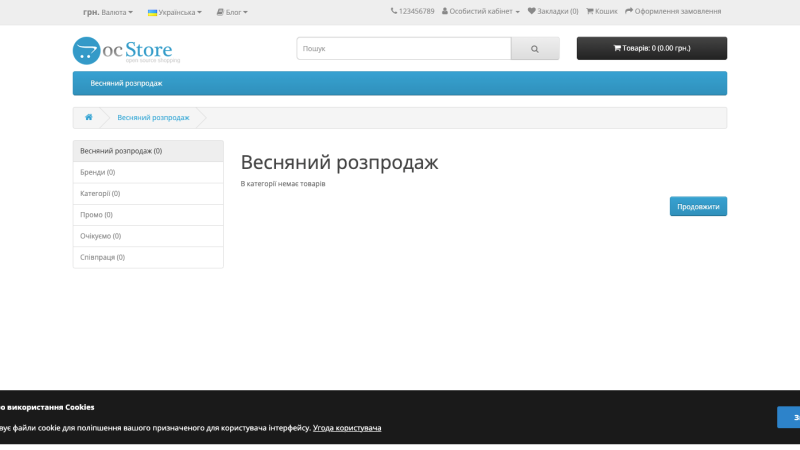This screenshot has height=450, width=800.
Task: Click the heart icon beside Закладки
Action: 532,11
